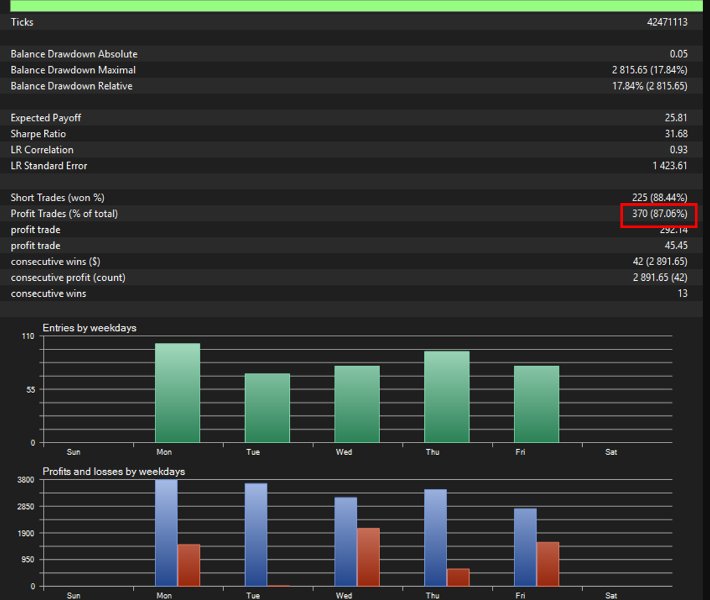Viewport: 710px width, 600px height.
Task: Click Friday's blue profit bar
Action: coord(525,547)
